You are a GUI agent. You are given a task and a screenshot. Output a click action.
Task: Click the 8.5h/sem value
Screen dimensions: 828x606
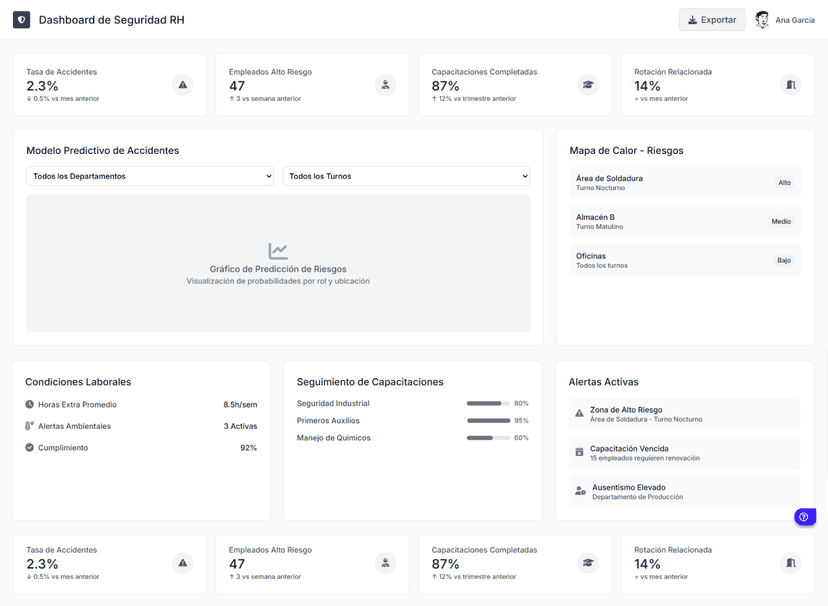[x=240, y=405]
